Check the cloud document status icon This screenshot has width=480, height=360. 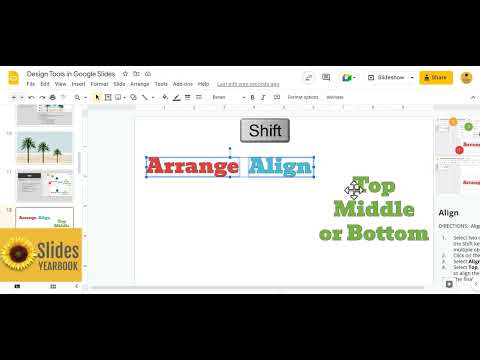(x=148, y=74)
